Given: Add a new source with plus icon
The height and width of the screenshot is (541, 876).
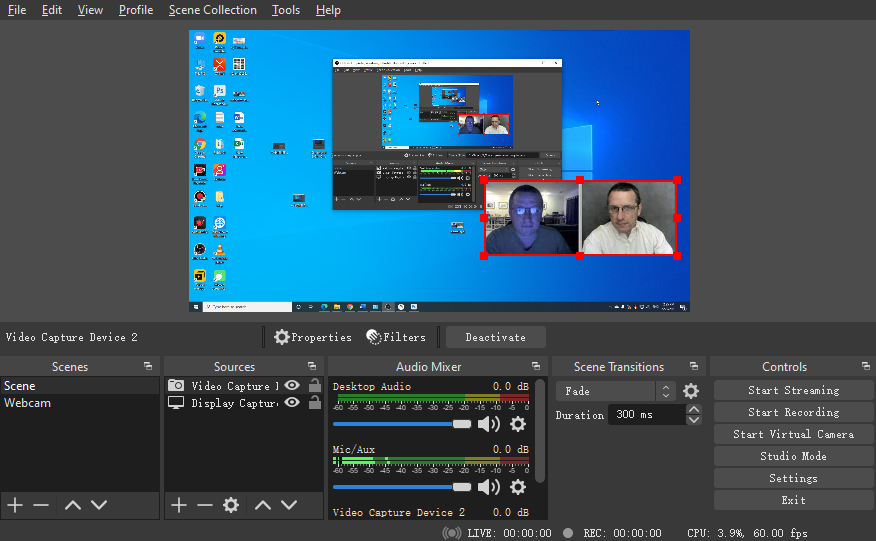Looking at the screenshot, I should pyautogui.click(x=179, y=505).
